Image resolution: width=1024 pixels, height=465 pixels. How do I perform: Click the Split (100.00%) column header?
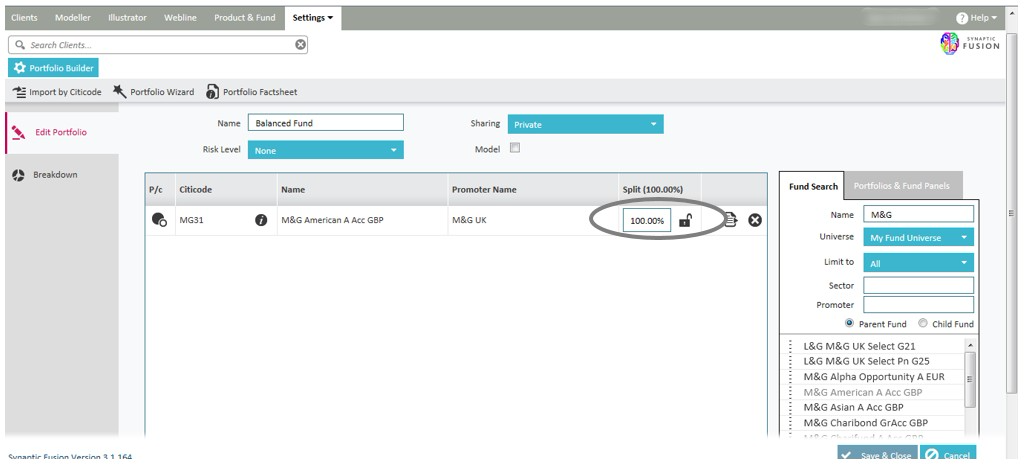[660, 189]
